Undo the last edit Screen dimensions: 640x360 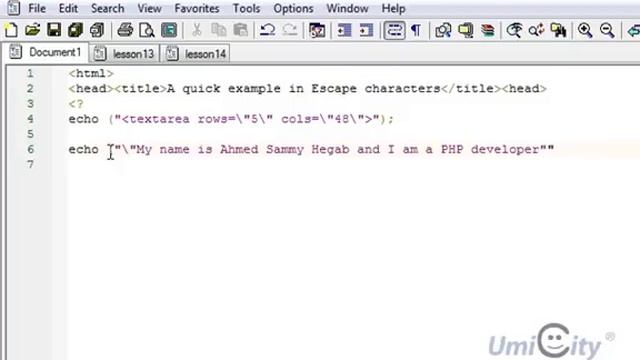point(268,30)
